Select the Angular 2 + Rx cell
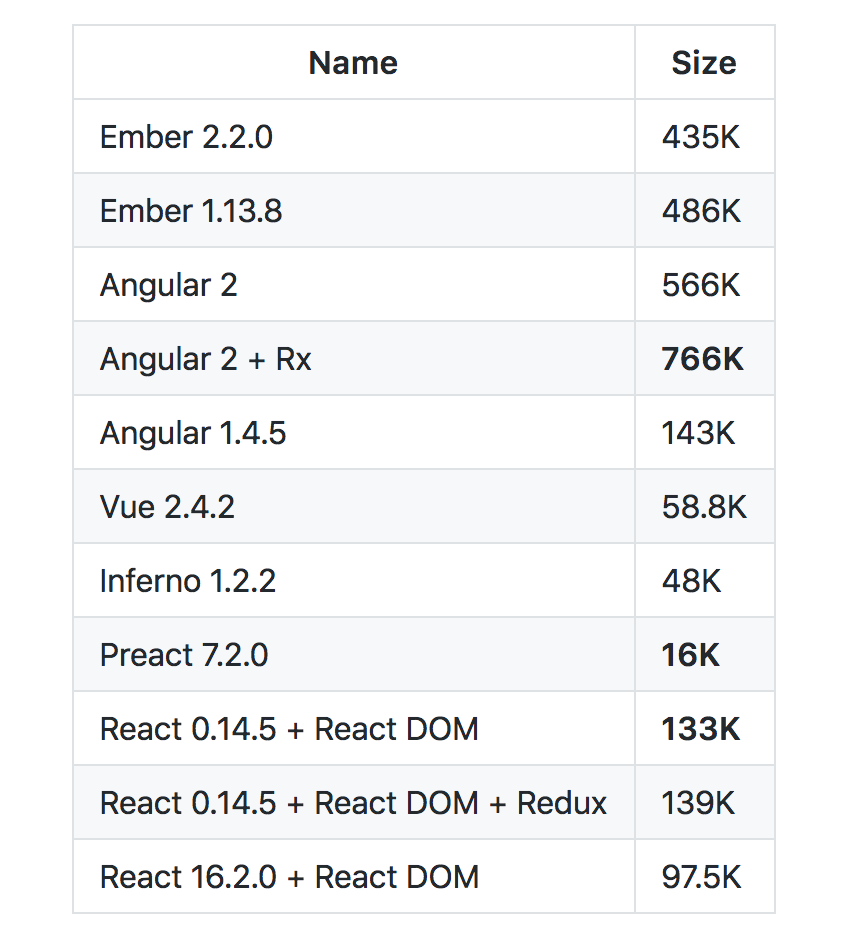The image size is (864, 948). (x=206, y=359)
